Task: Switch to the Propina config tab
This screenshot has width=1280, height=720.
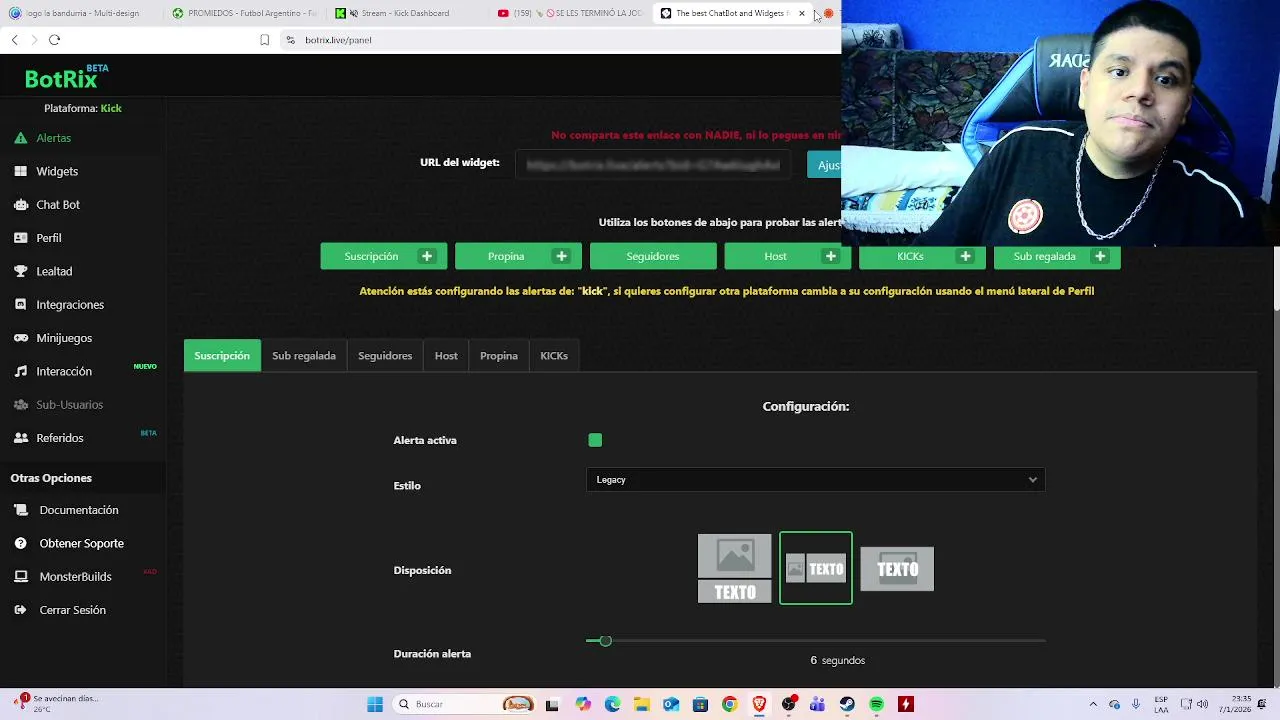Action: (499, 356)
